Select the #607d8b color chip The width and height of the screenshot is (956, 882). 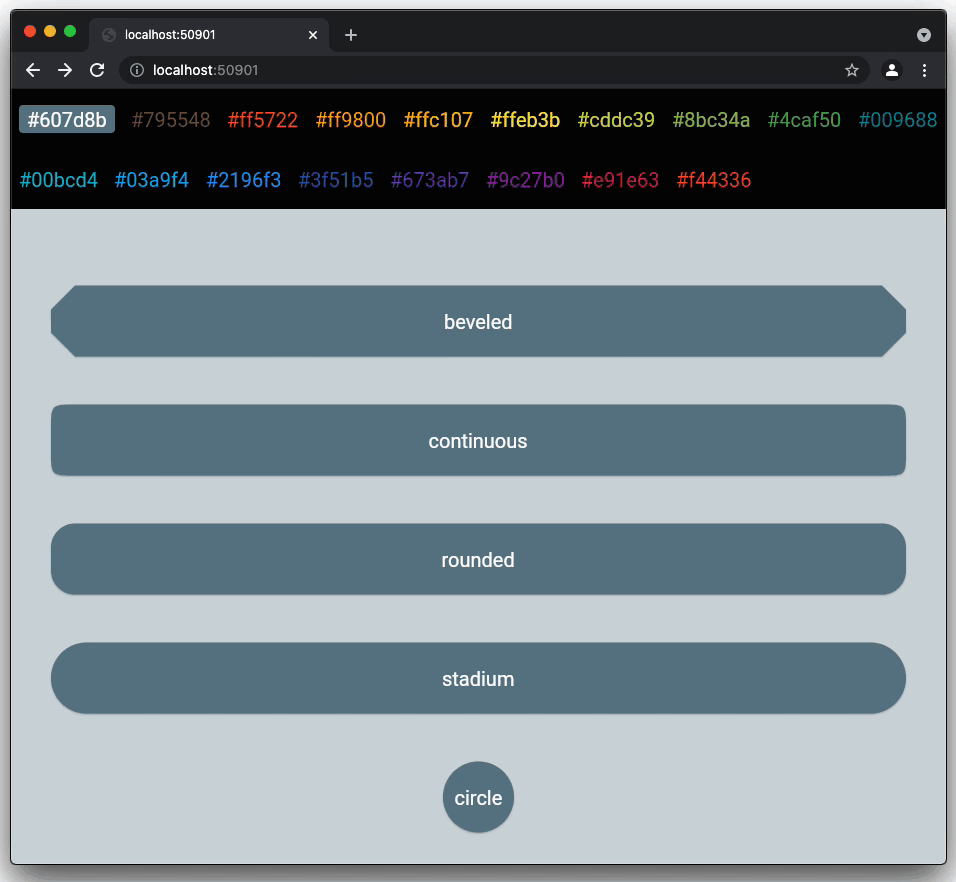[x=67, y=119]
